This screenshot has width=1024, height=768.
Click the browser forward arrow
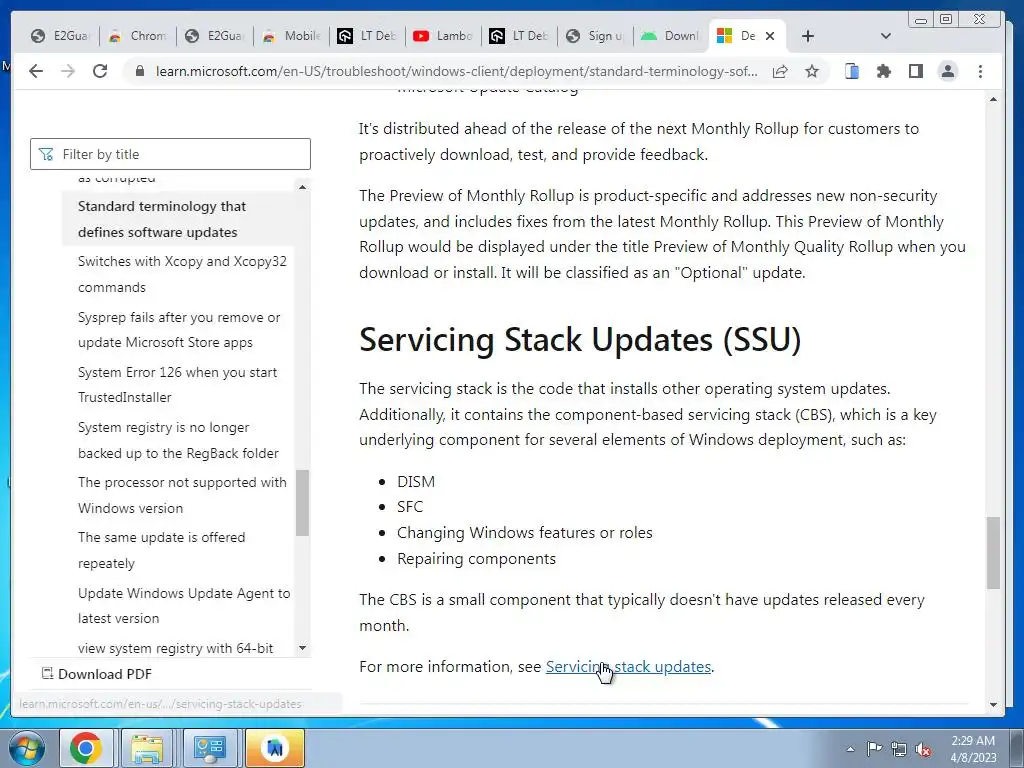coord(68,71)
